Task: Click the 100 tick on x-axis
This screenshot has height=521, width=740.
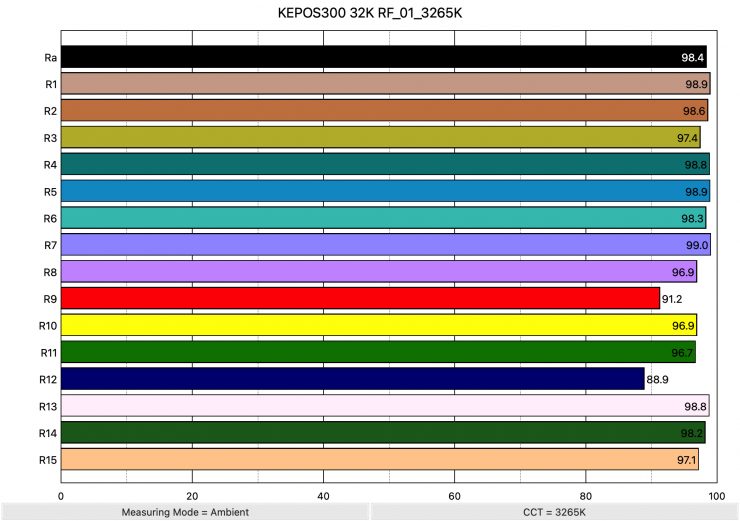Action: [714, 494]
